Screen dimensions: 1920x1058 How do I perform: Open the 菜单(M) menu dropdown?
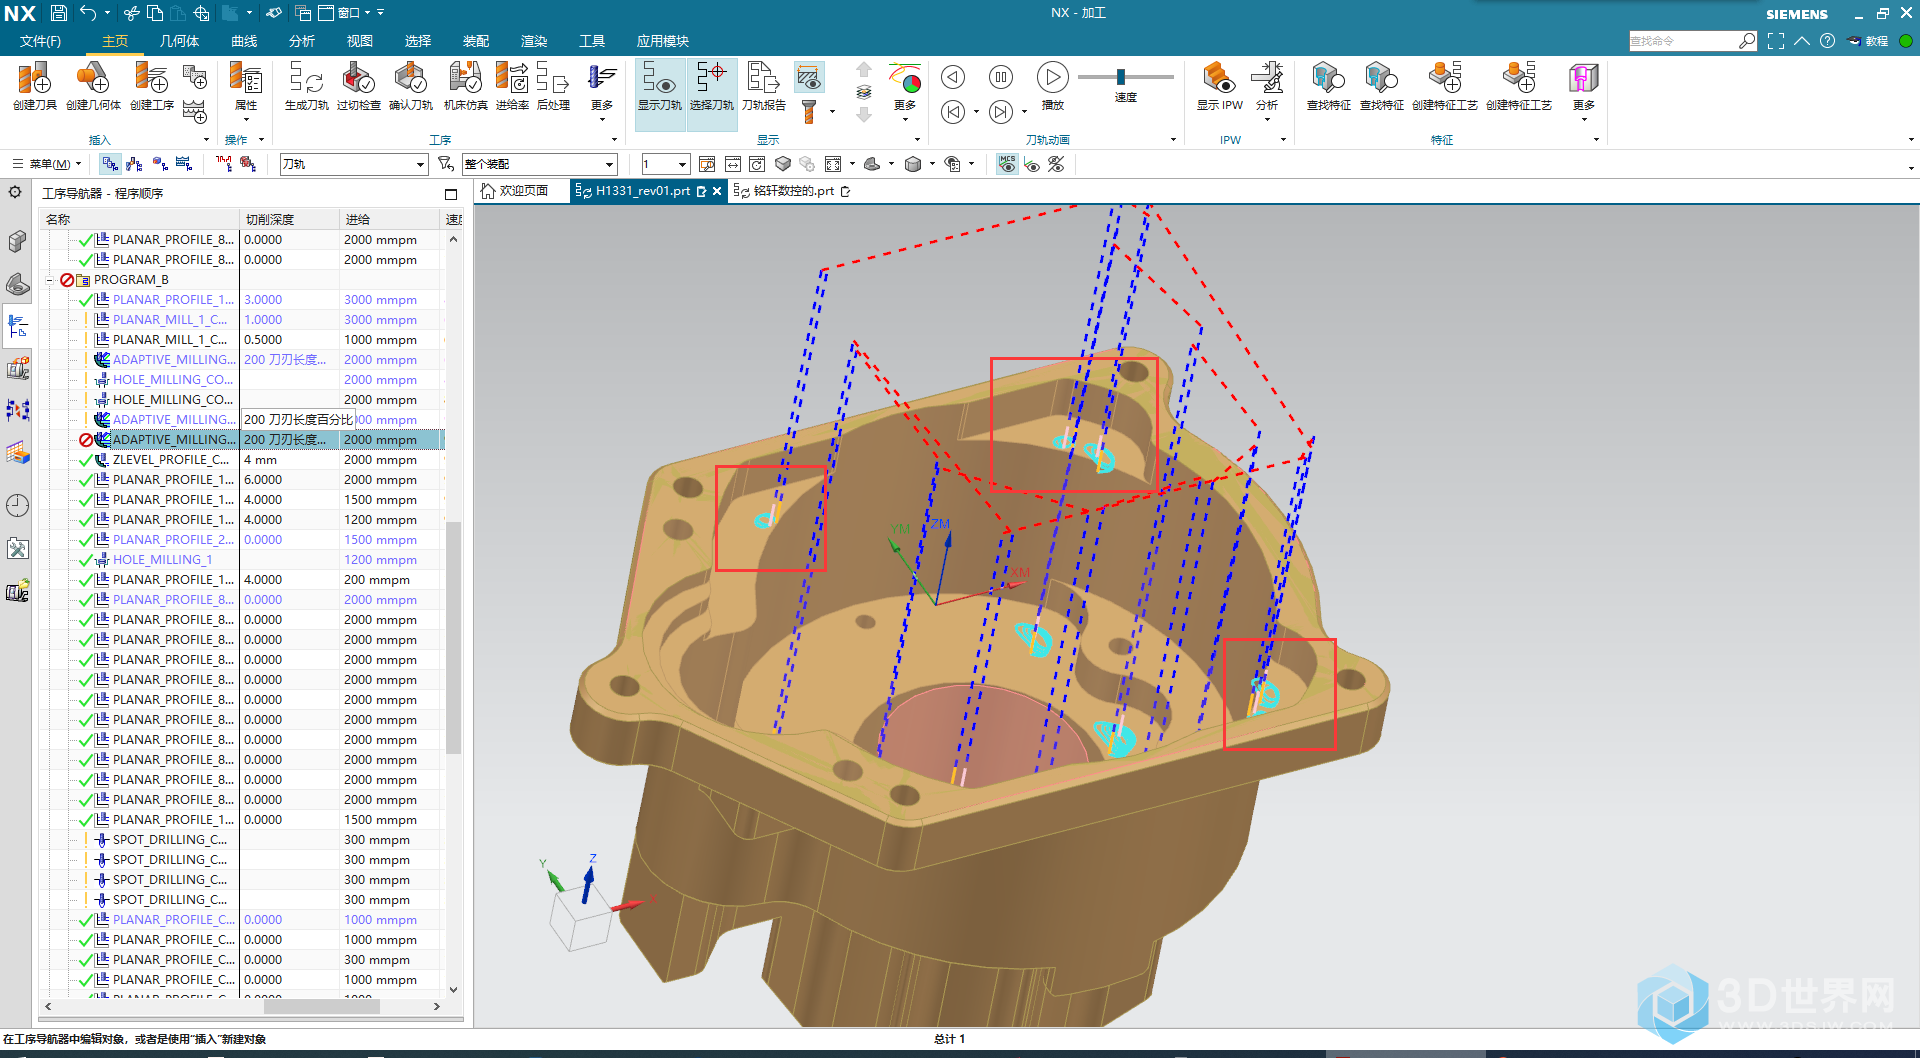(48, 164)
